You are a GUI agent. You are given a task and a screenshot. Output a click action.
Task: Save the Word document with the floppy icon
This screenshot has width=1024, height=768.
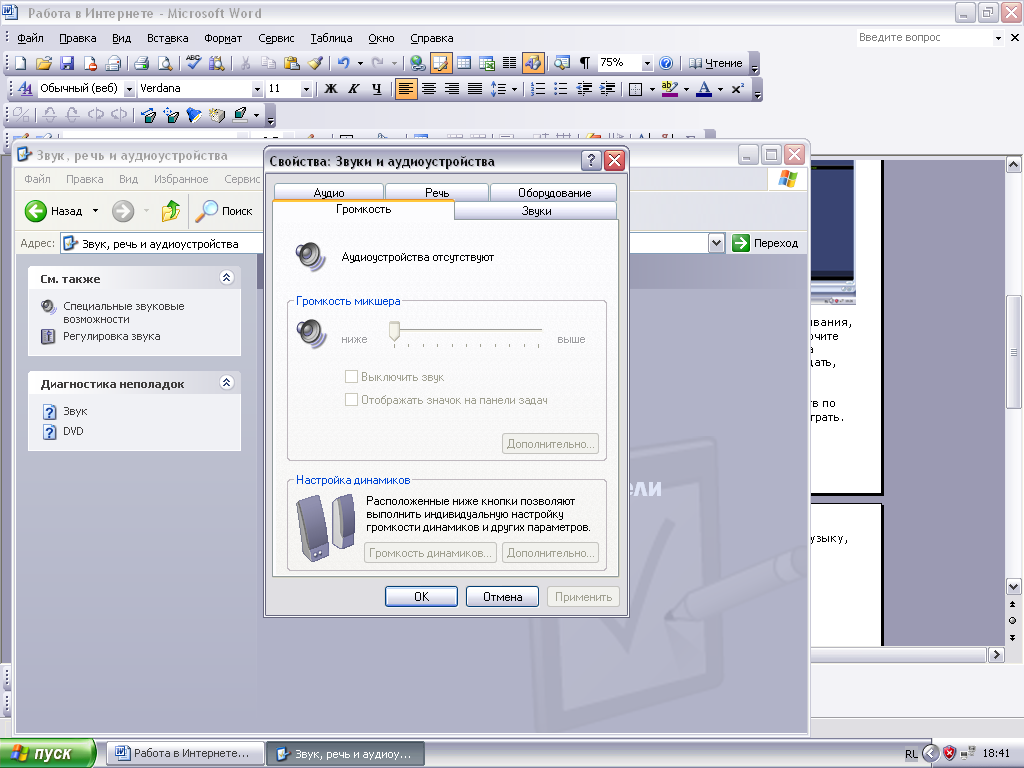(x=67, y=63)
